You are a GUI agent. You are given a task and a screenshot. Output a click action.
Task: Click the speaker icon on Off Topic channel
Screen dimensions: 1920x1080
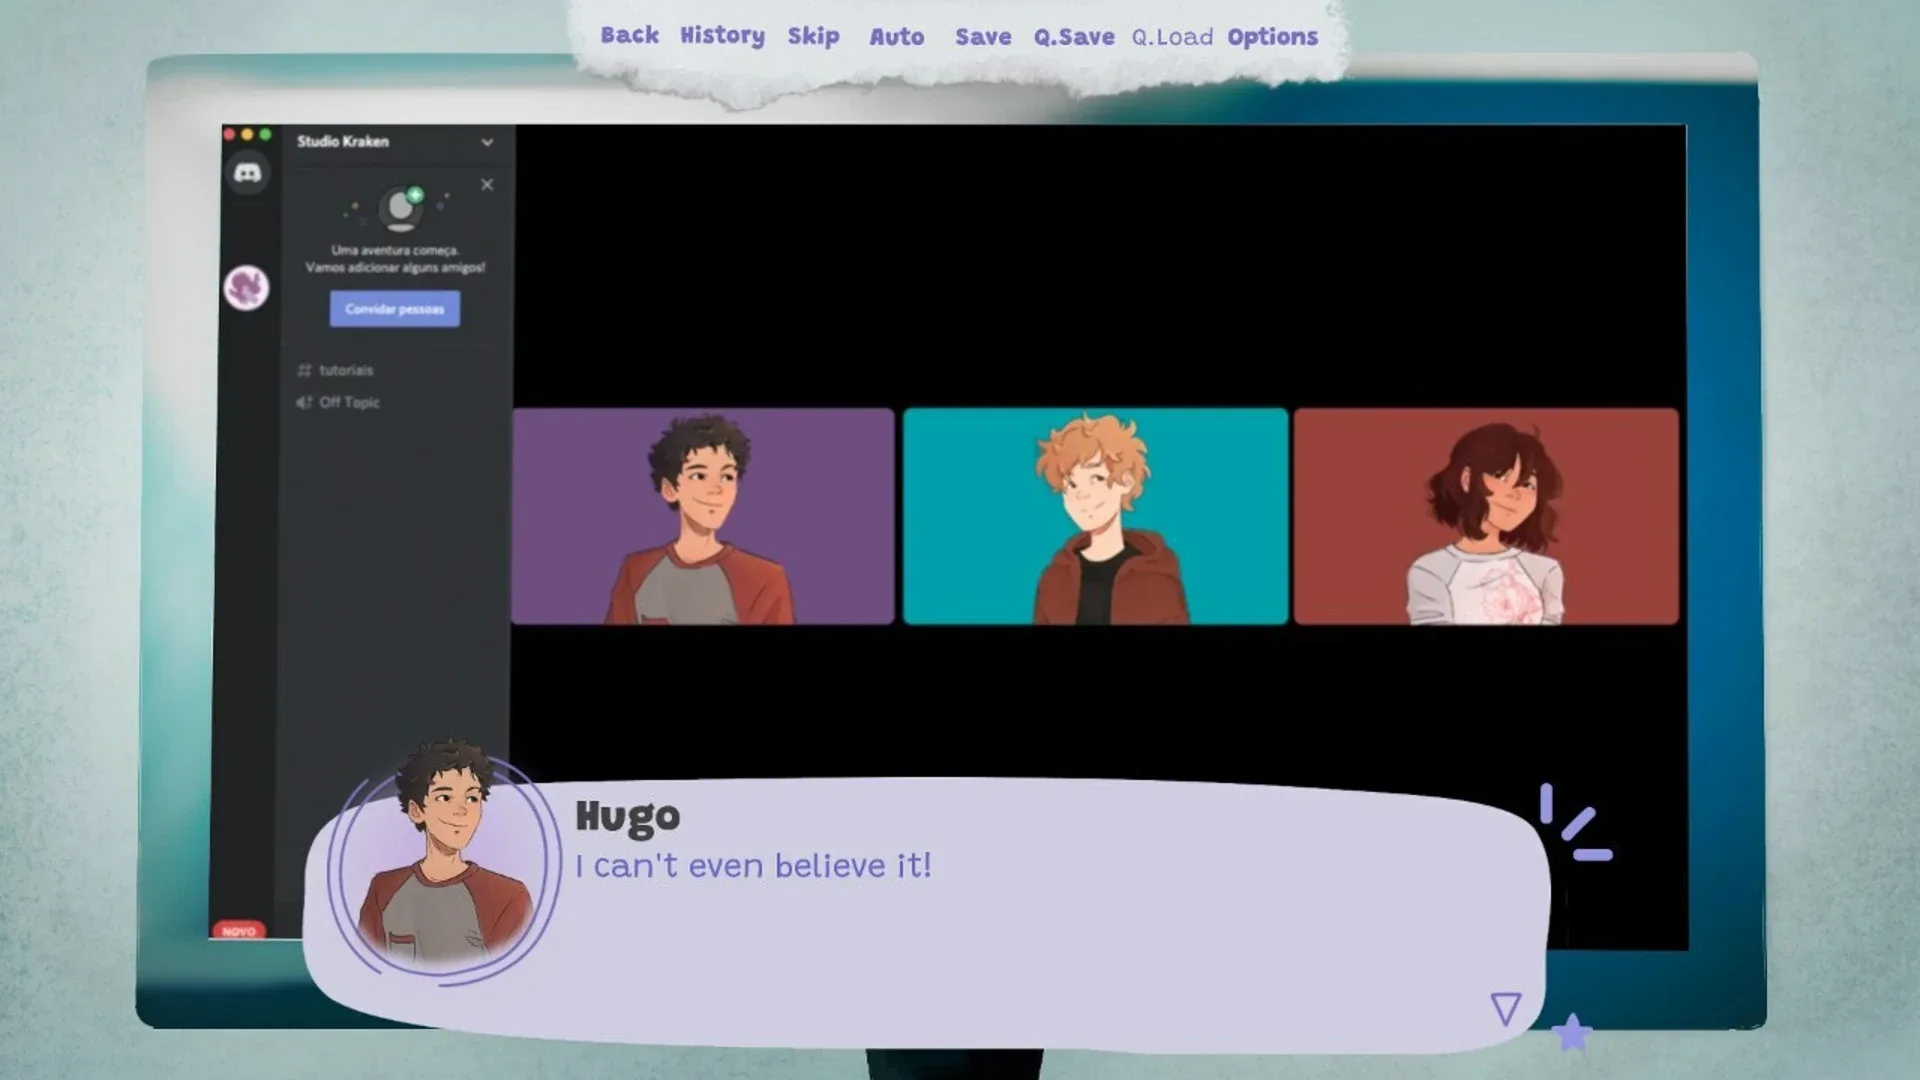[303, 402]
